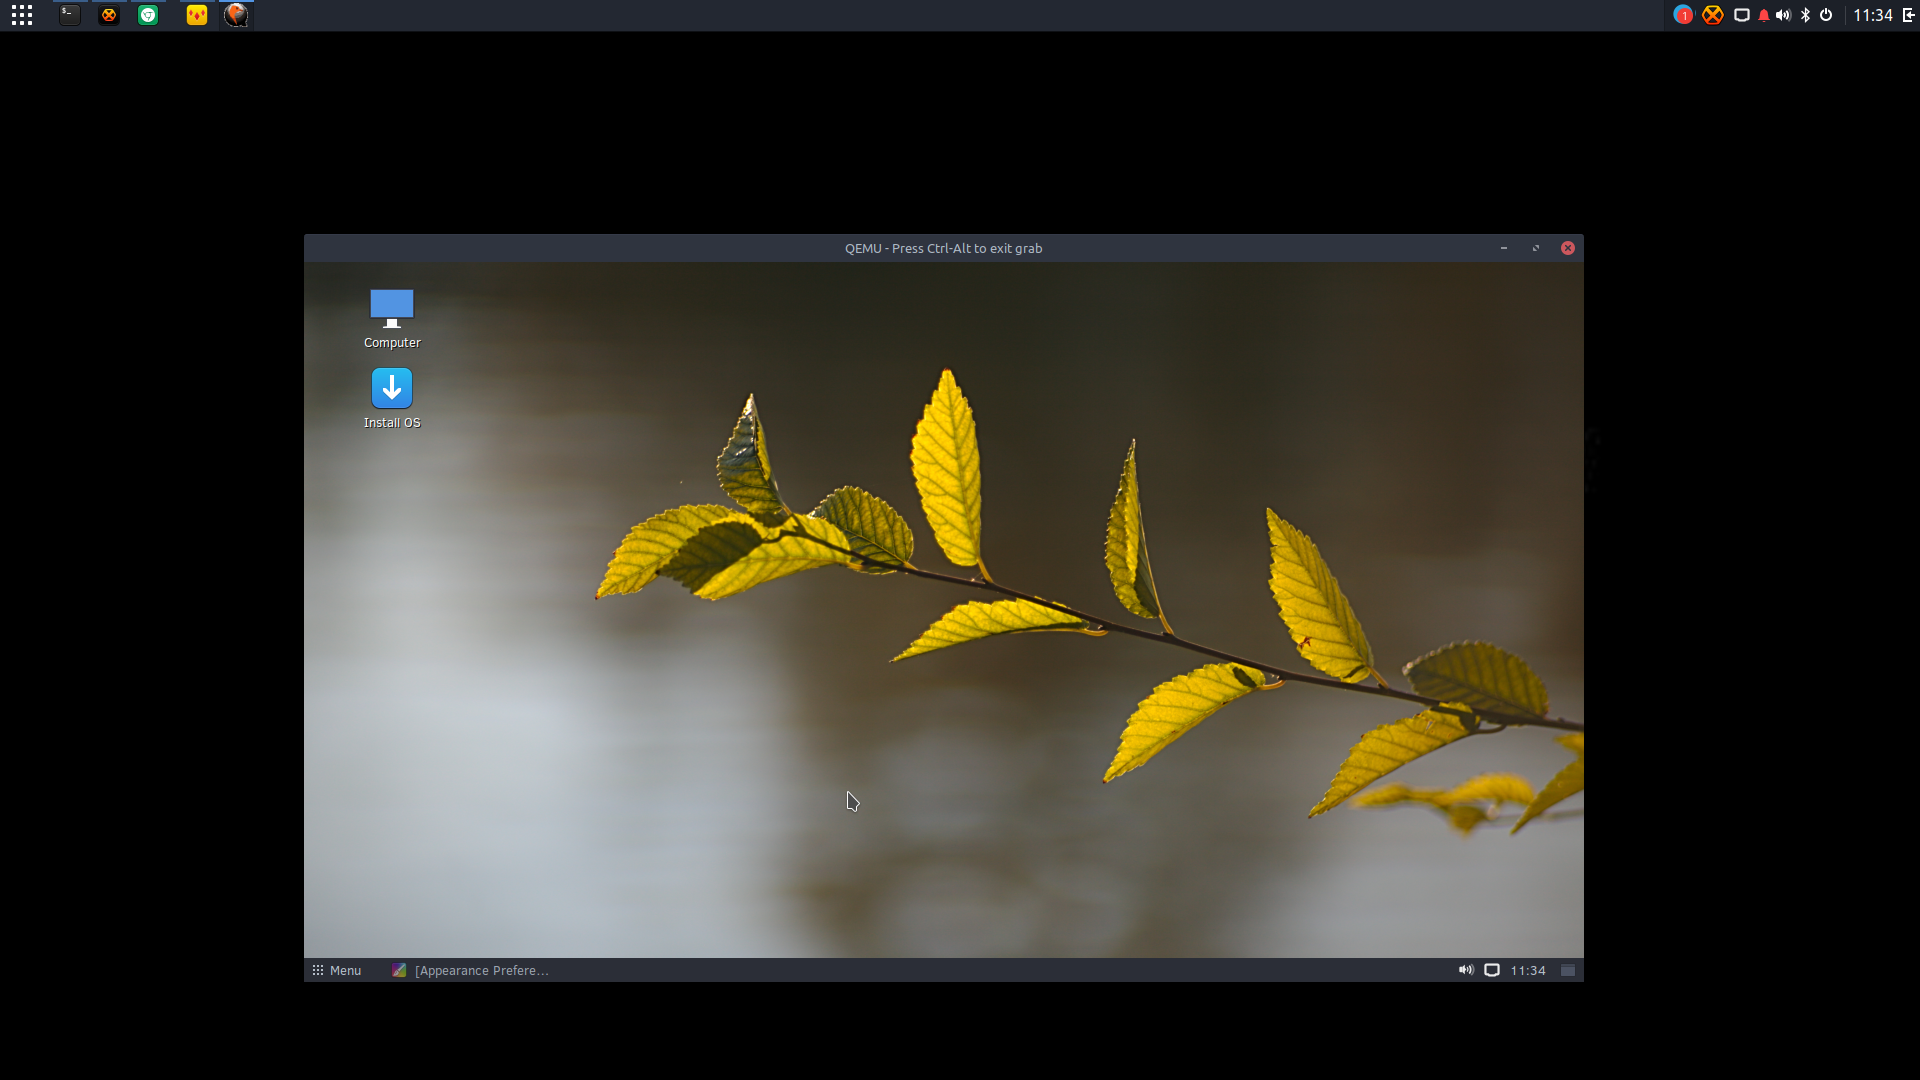Open the guest volume applet
The width and height of the screenshot is (1920, 1080).
[x=1466, y=970]
